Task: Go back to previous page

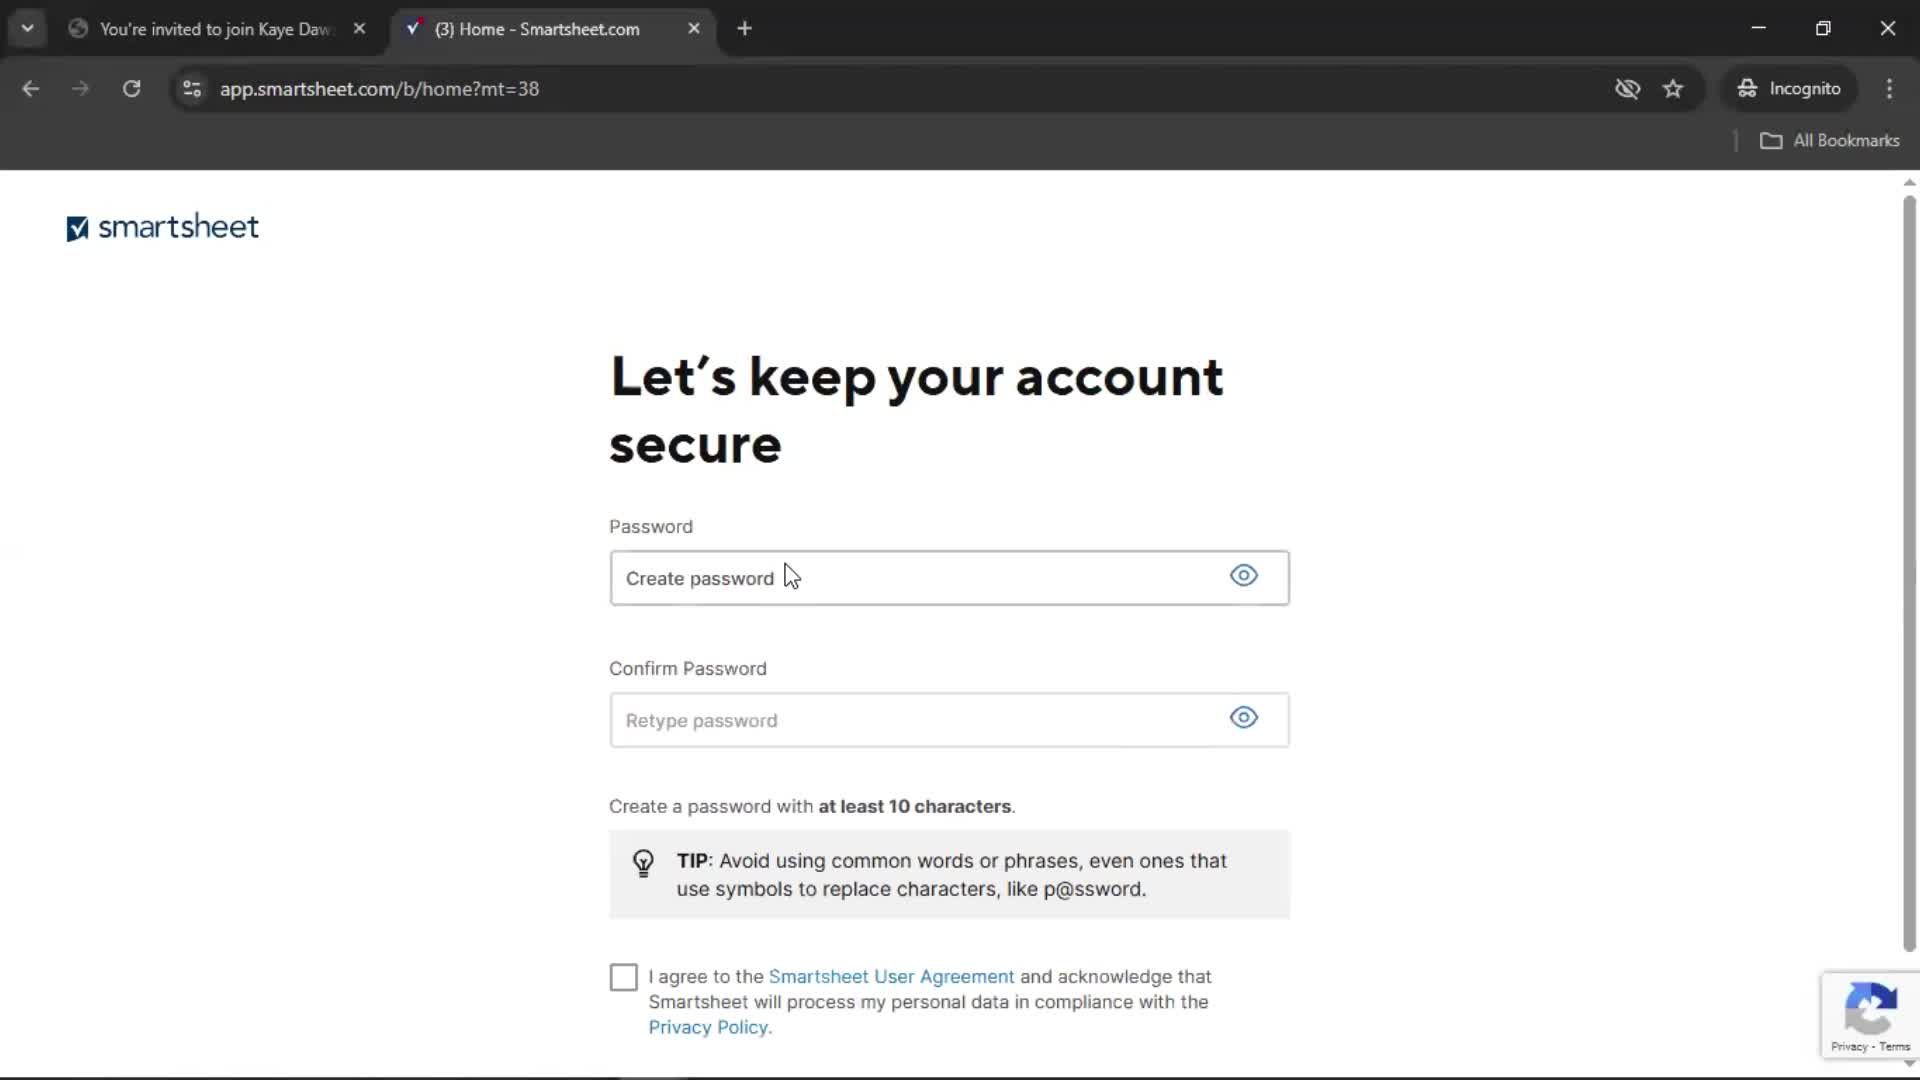Action: [x=30, y=89]
